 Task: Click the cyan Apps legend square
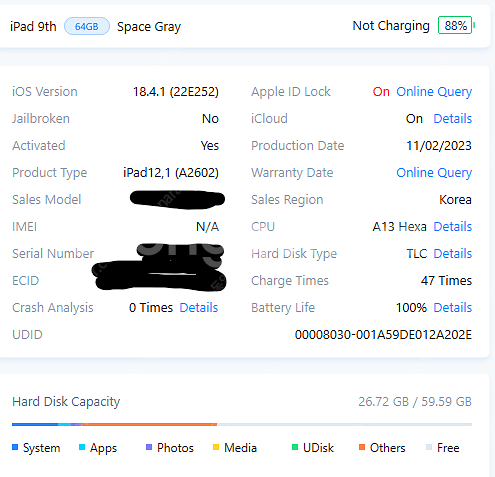tap(82, 447)
